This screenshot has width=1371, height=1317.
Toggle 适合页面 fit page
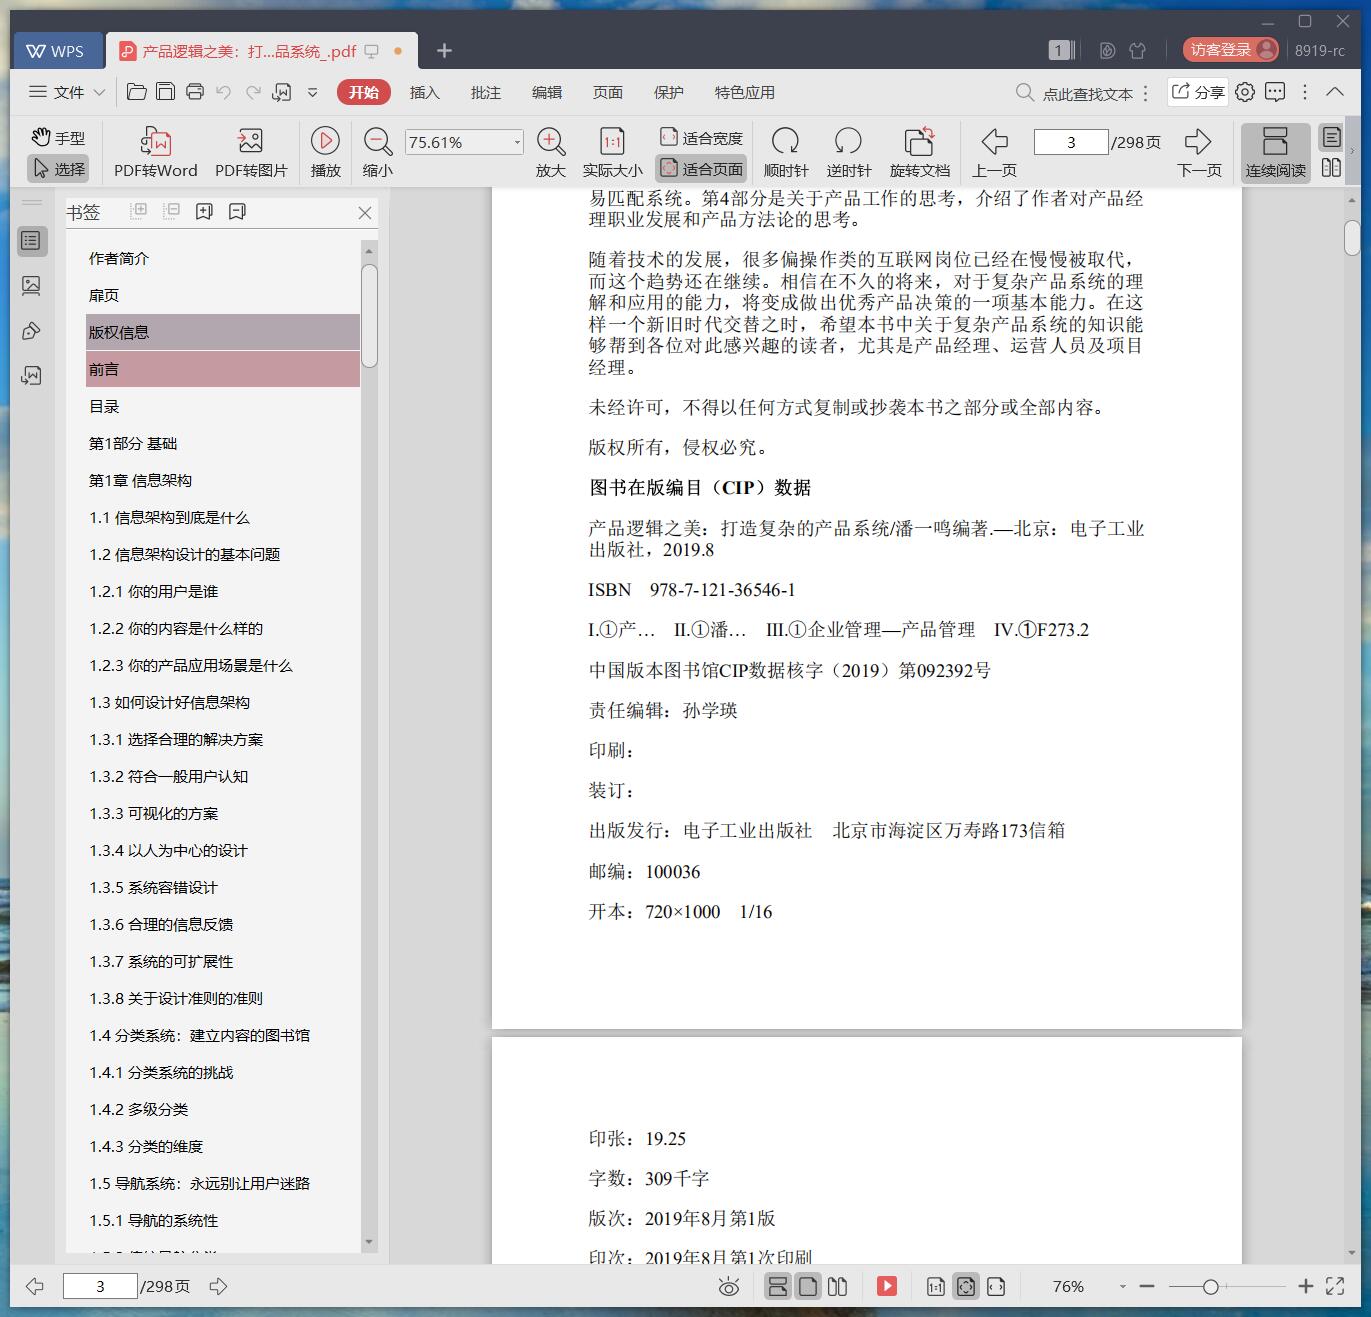pos(701,169)
